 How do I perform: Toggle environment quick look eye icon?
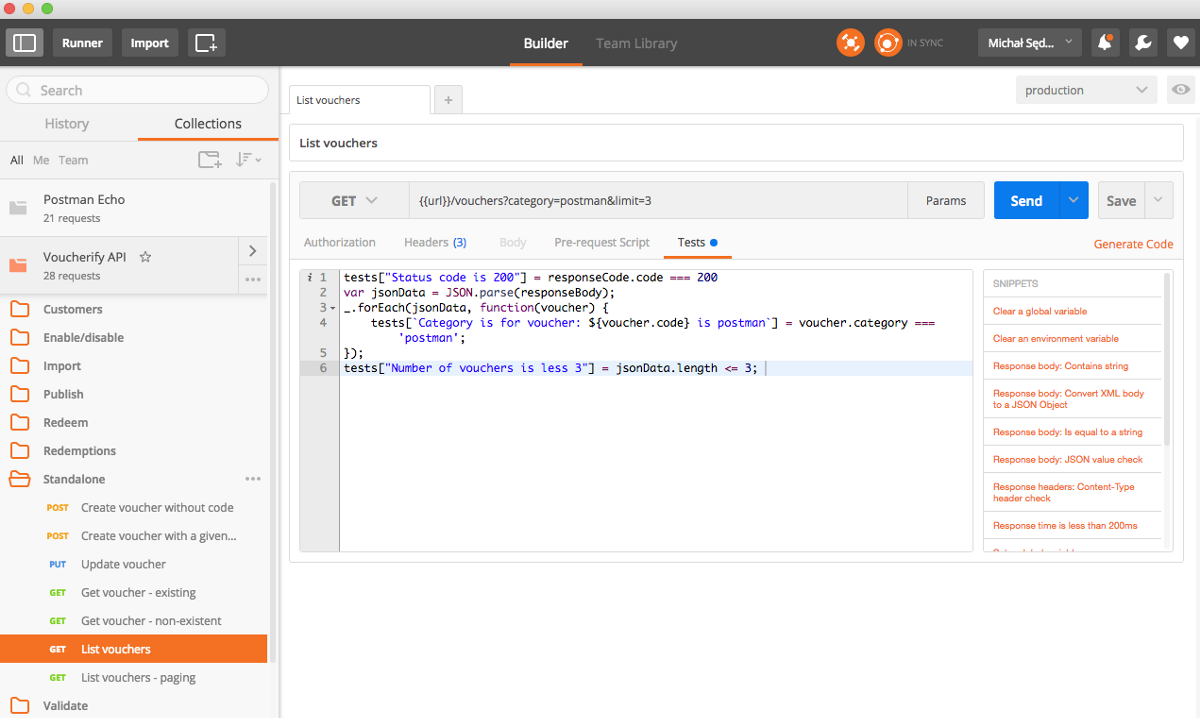coord(1181,90)
